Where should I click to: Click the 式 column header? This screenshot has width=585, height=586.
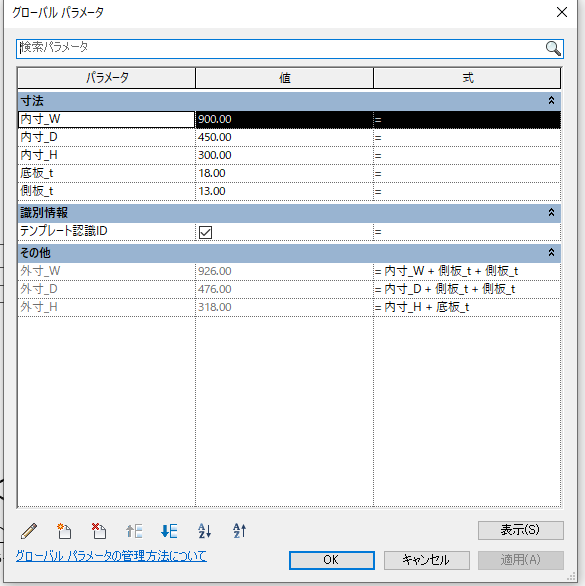[467, 78]
